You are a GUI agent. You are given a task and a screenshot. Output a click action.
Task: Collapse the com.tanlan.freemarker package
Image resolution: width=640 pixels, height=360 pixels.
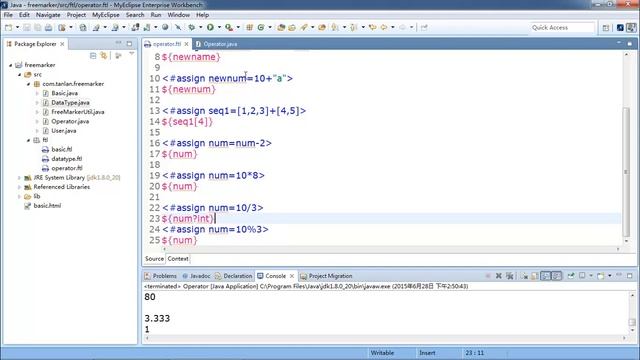[29, 84]
